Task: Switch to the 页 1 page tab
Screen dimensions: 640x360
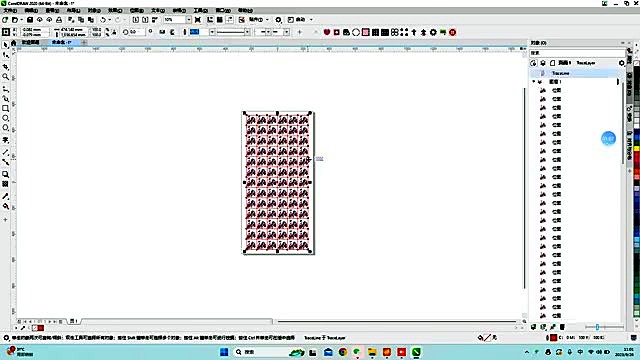Action: (x=73, y=321)
